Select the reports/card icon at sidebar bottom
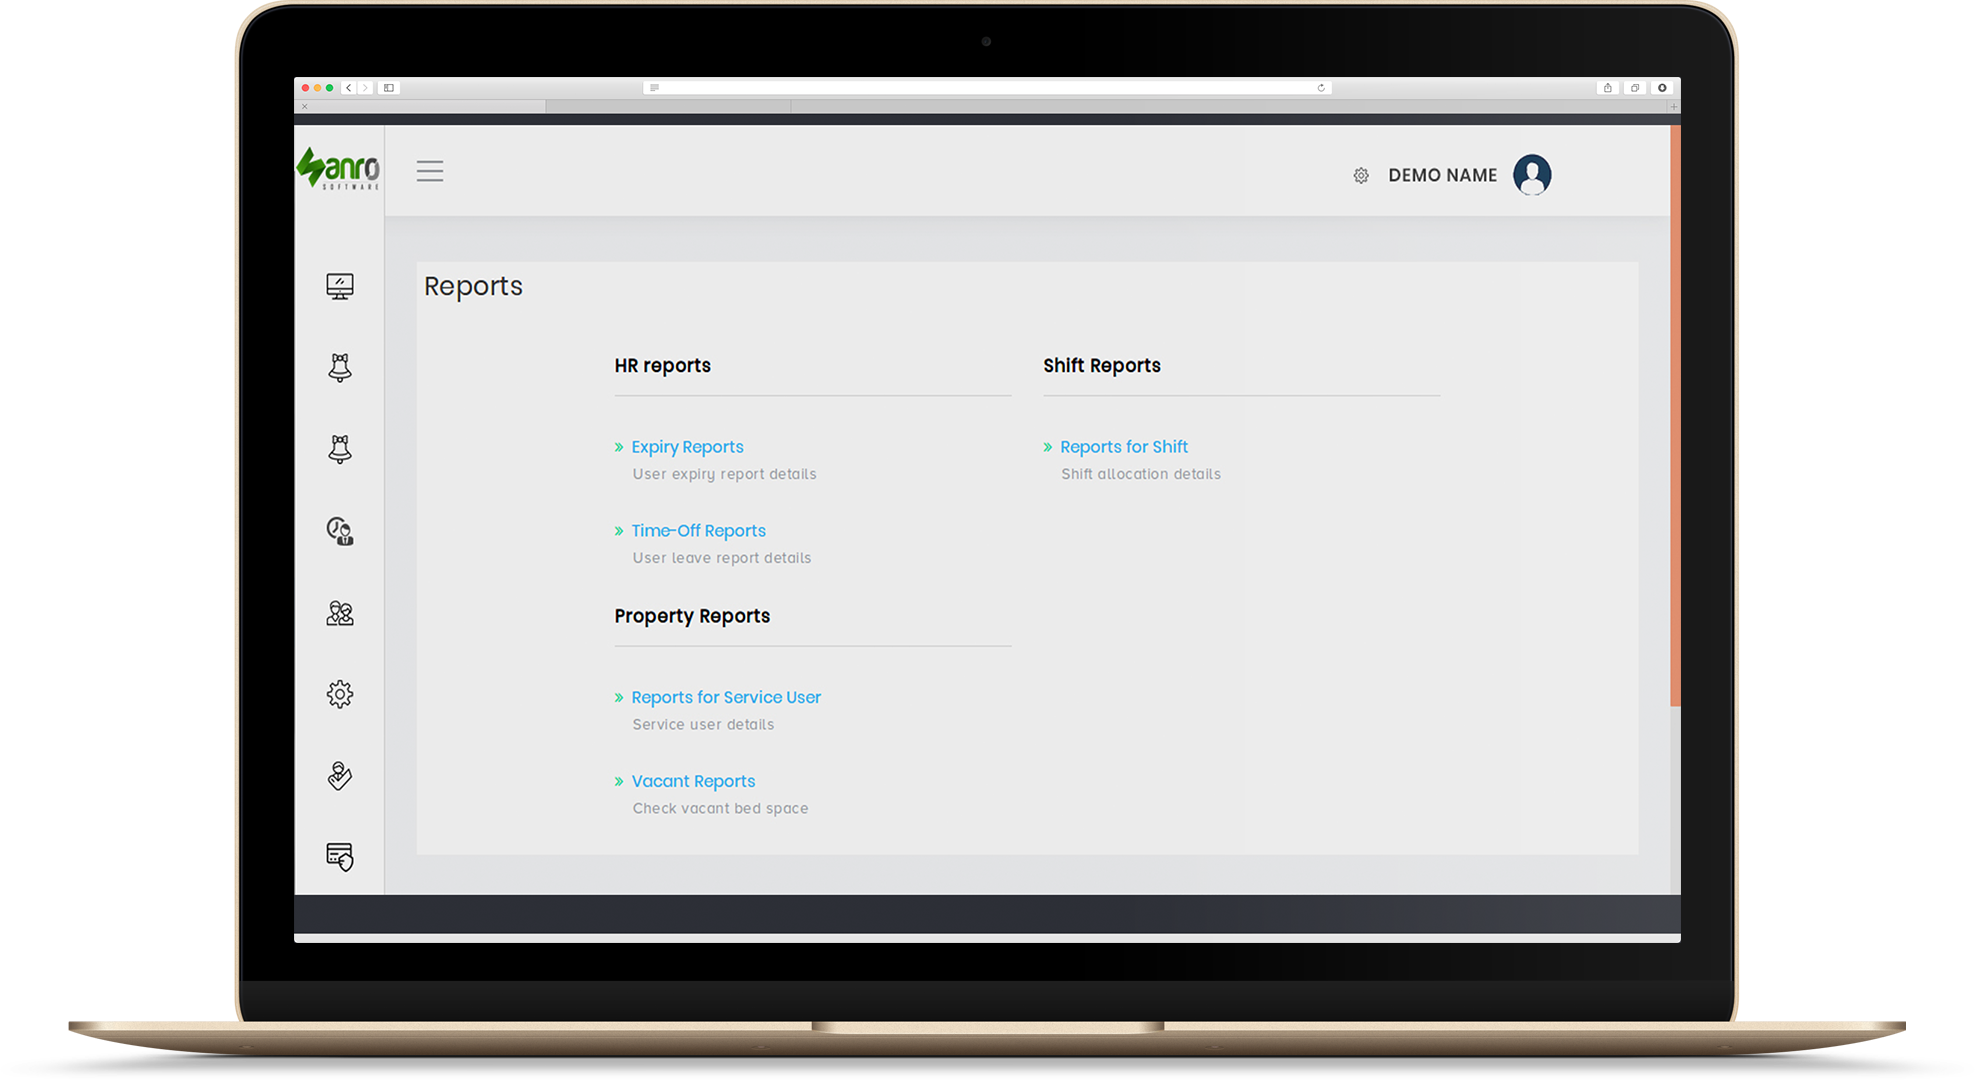 (340, 855)
